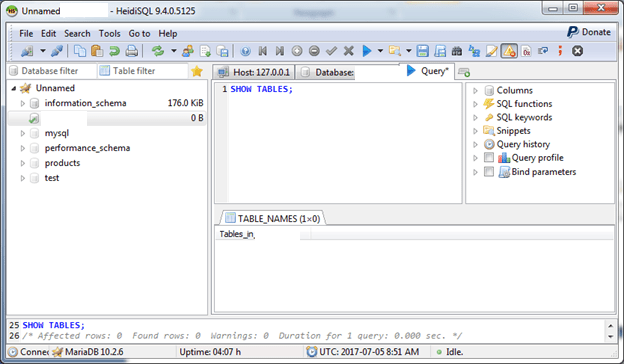Expand the Columns helper node
Image resolution: width=624 pixels, height=364 pixels.
pos(475,91)
